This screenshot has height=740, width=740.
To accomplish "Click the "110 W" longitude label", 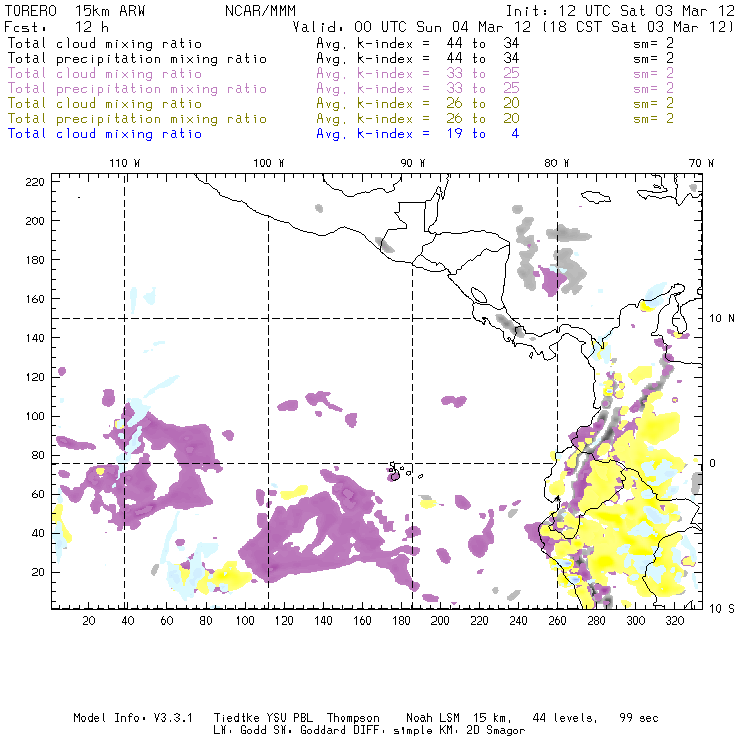I will click(125, 163).
